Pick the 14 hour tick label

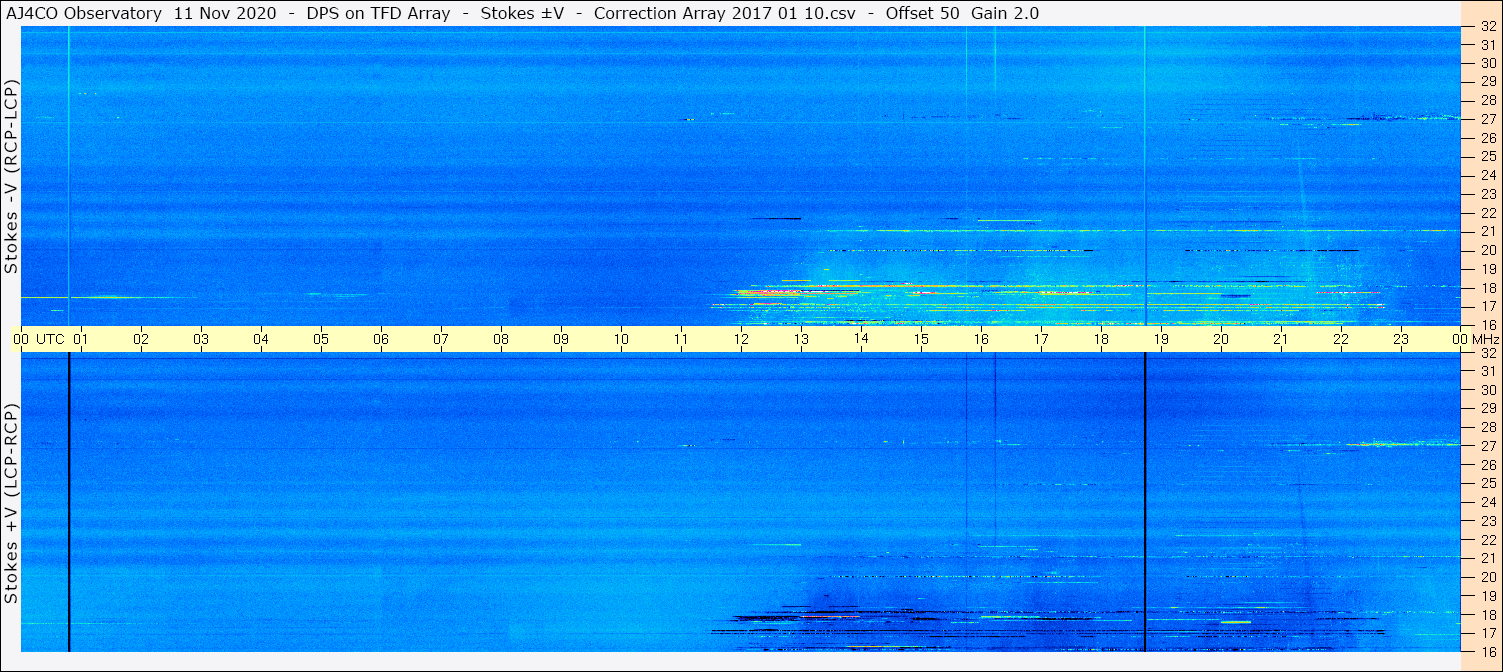point(861,339)
